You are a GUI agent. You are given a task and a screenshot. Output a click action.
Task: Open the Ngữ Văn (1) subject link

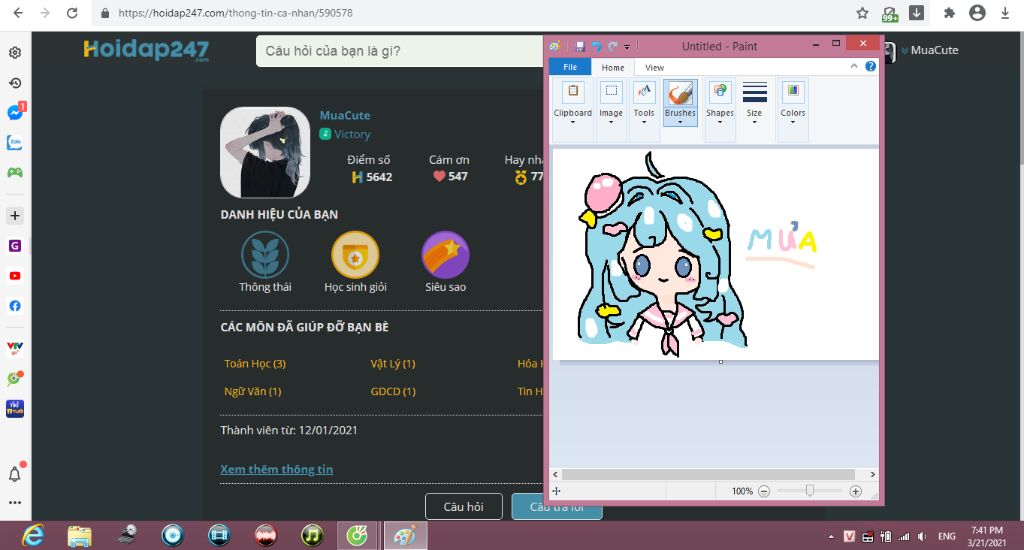tap(252, 391)
